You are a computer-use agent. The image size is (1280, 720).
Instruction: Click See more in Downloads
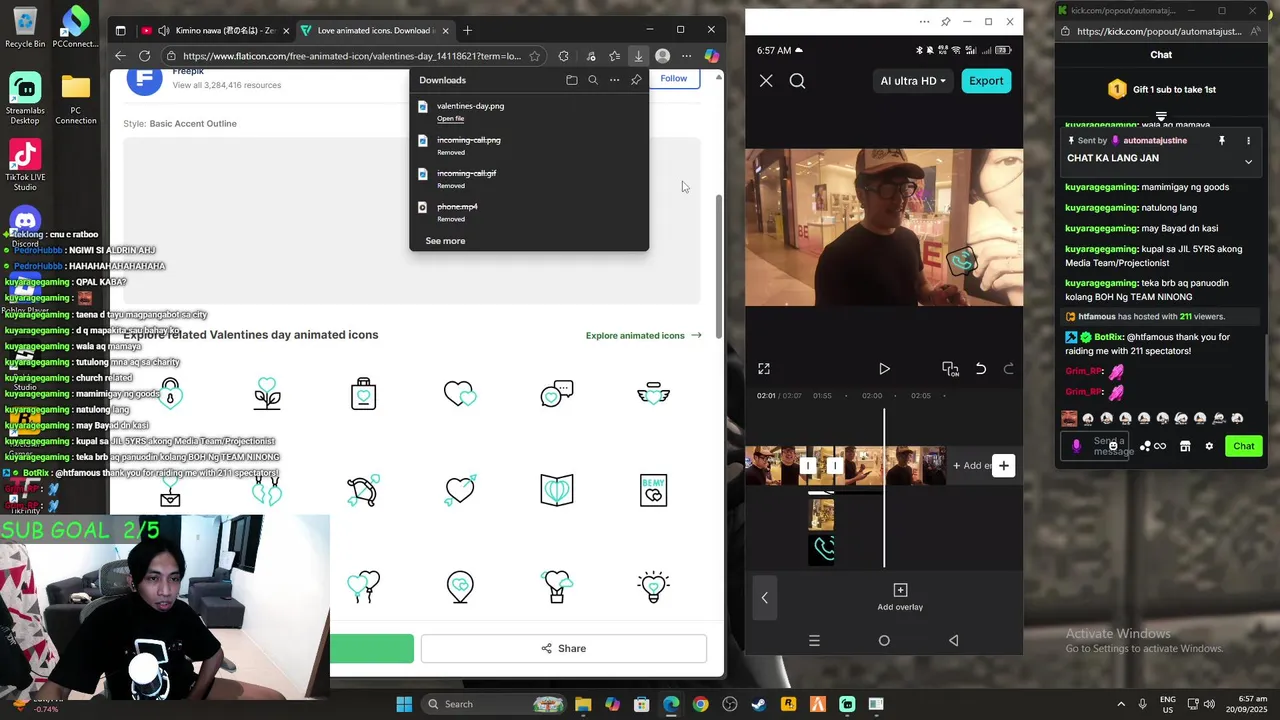tap(445, 241)
